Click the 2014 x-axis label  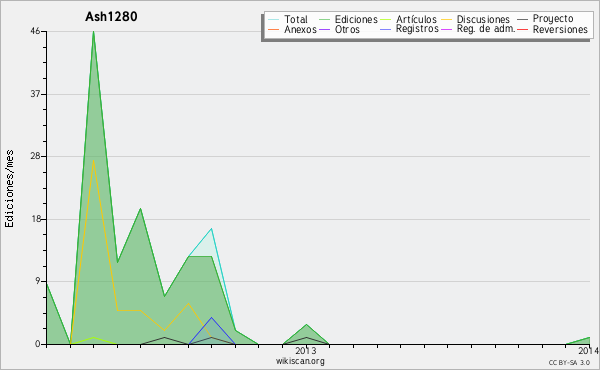pos(589,351)
